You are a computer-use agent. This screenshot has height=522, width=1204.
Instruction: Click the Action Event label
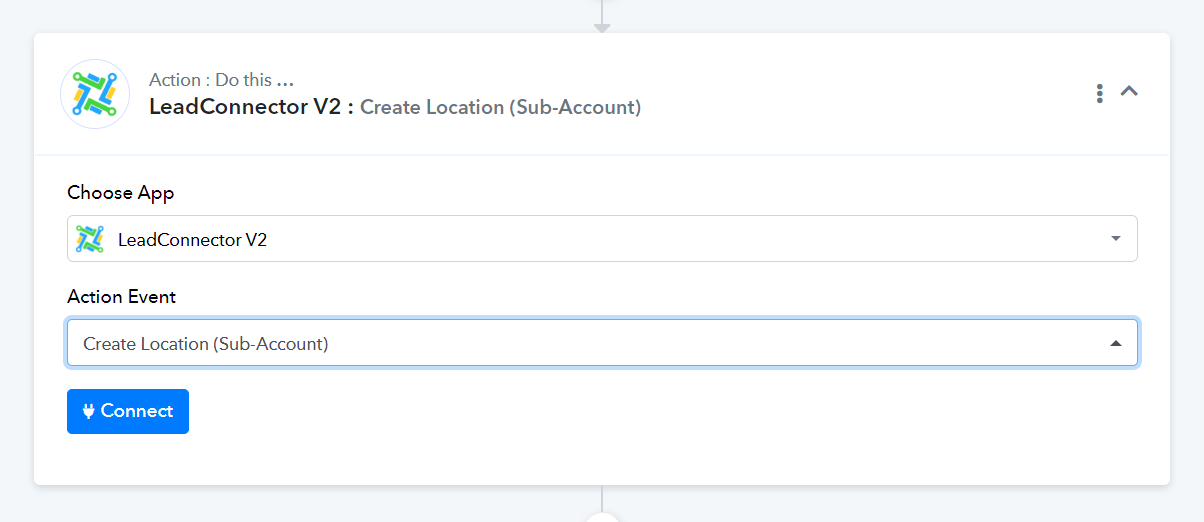click(122, 297)
